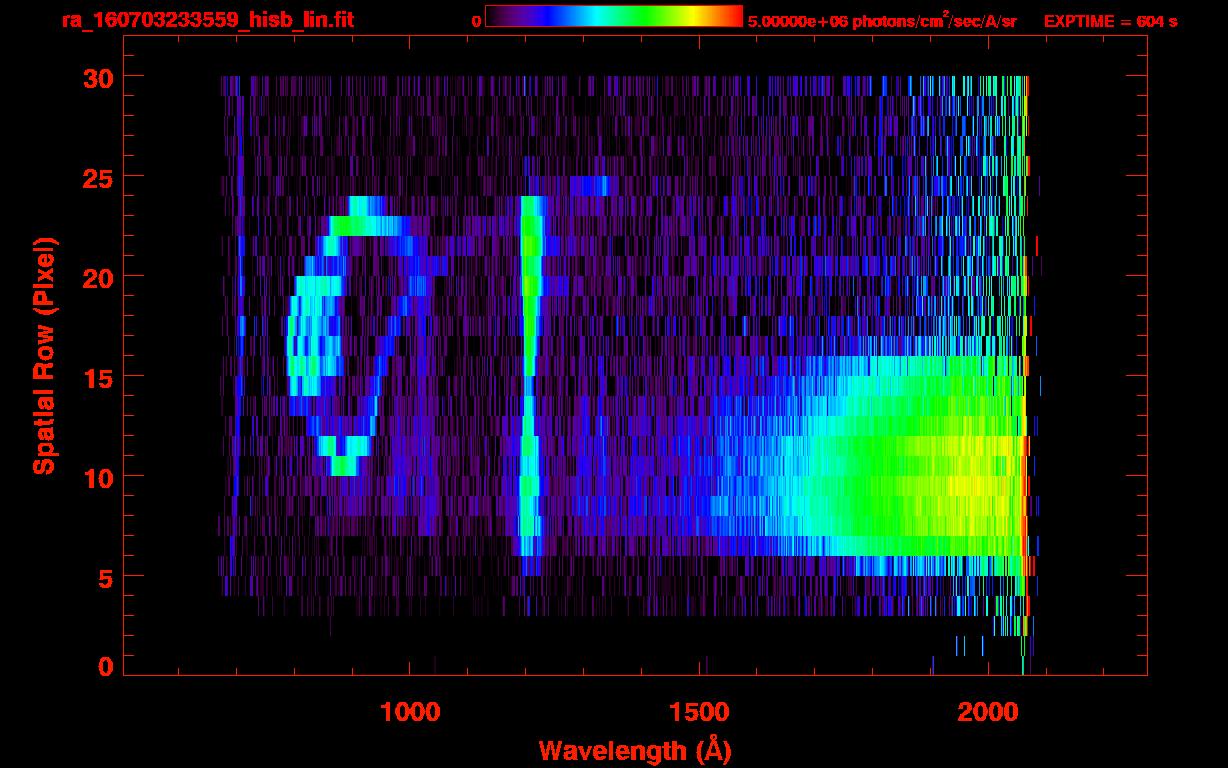Click the EXPTIME = 604 s text
1228x768 pixels.
[x=1110, y=21]
